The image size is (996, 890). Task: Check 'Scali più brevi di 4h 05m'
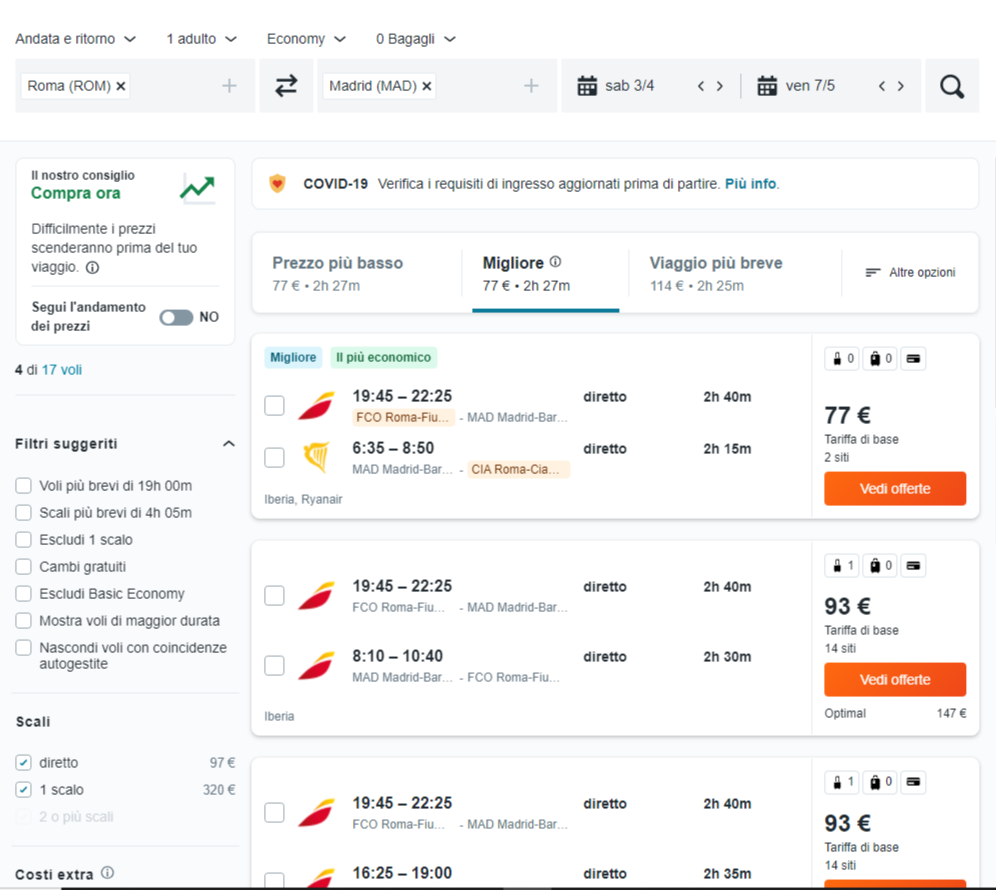tap(24, 513)
